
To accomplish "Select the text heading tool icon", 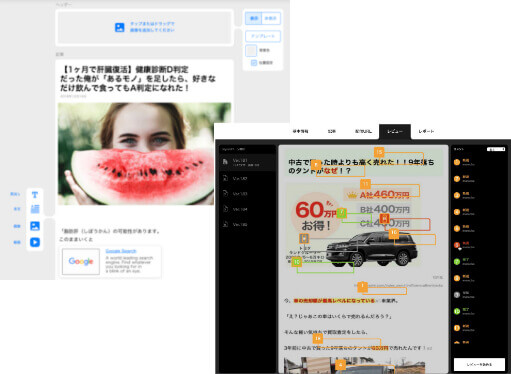I will [x=35, y=195].
